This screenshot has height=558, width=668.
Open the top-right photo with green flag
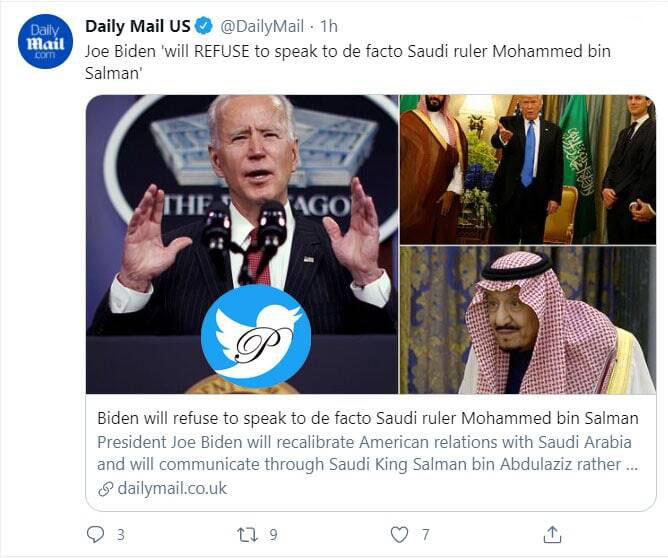click(x=527, y=169)
